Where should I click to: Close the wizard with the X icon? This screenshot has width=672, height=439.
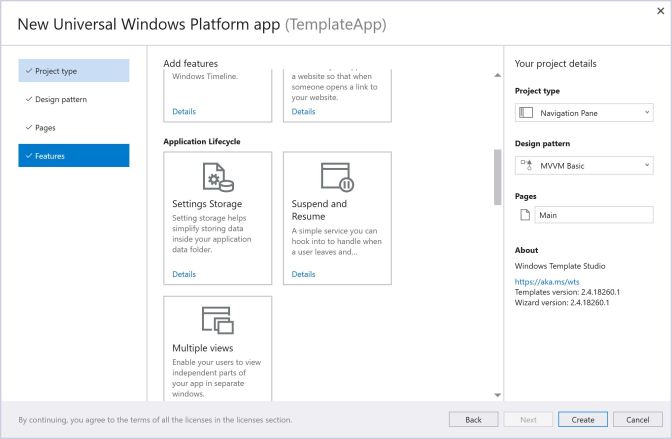[660, 11]
